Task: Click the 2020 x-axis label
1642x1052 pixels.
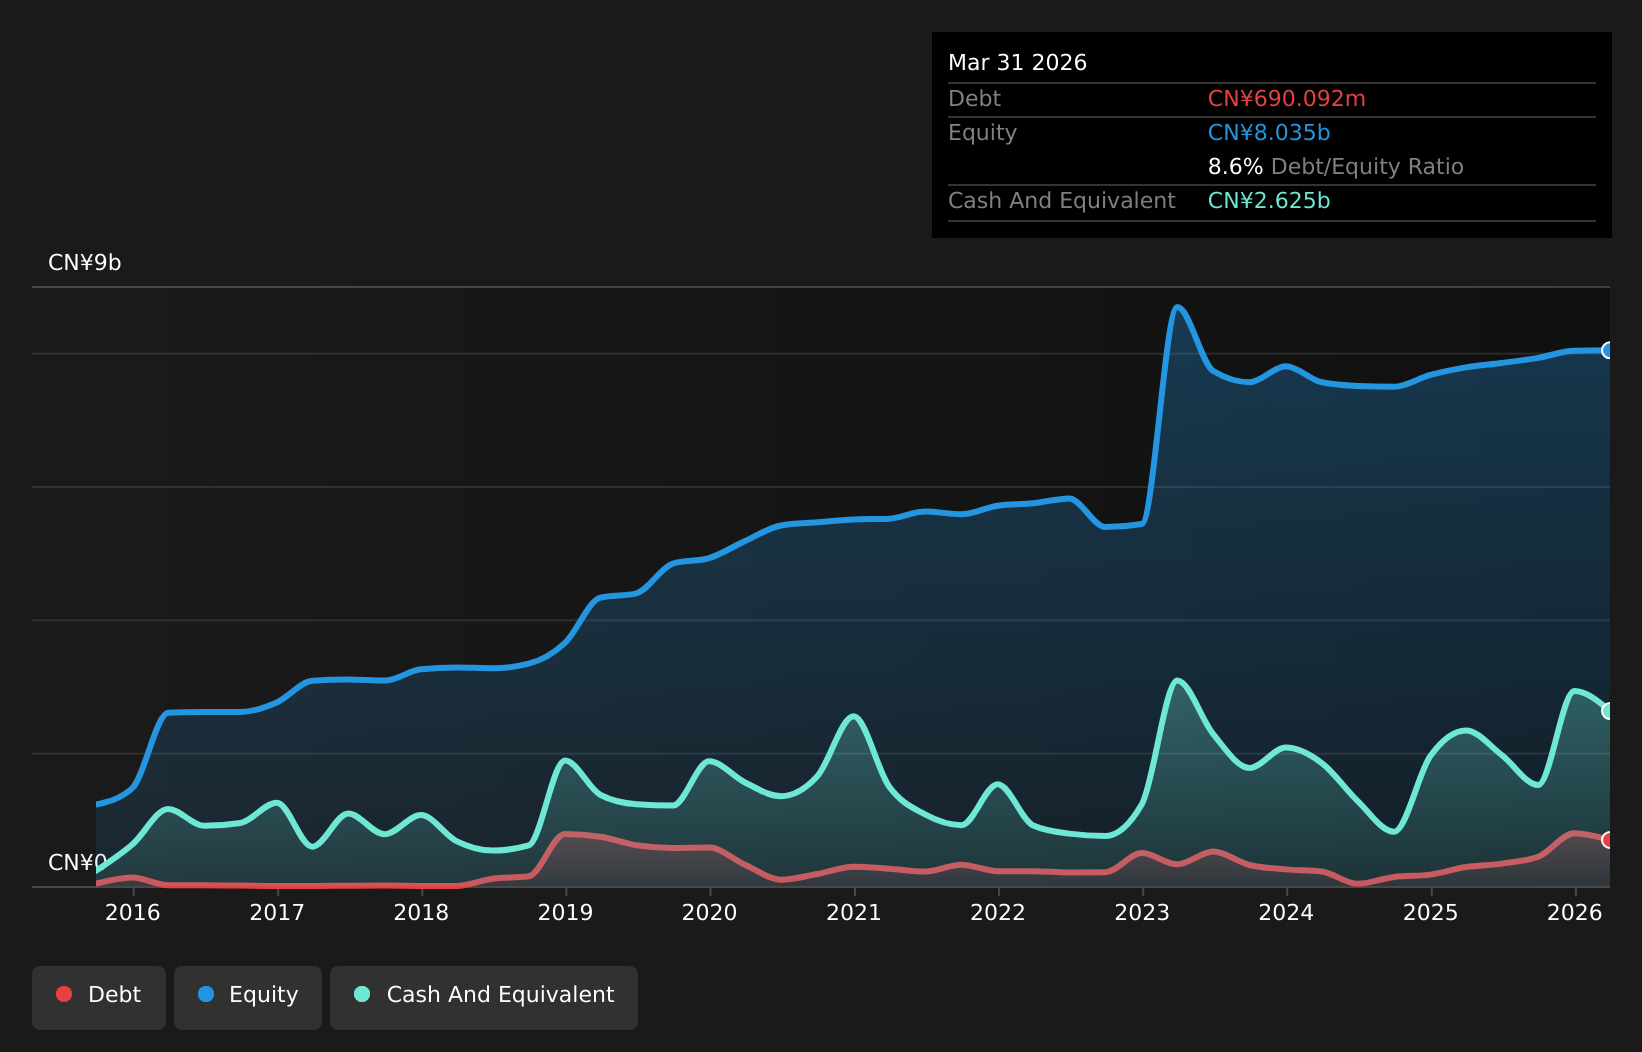Action: pyautogui.click(x=710, y=912)
